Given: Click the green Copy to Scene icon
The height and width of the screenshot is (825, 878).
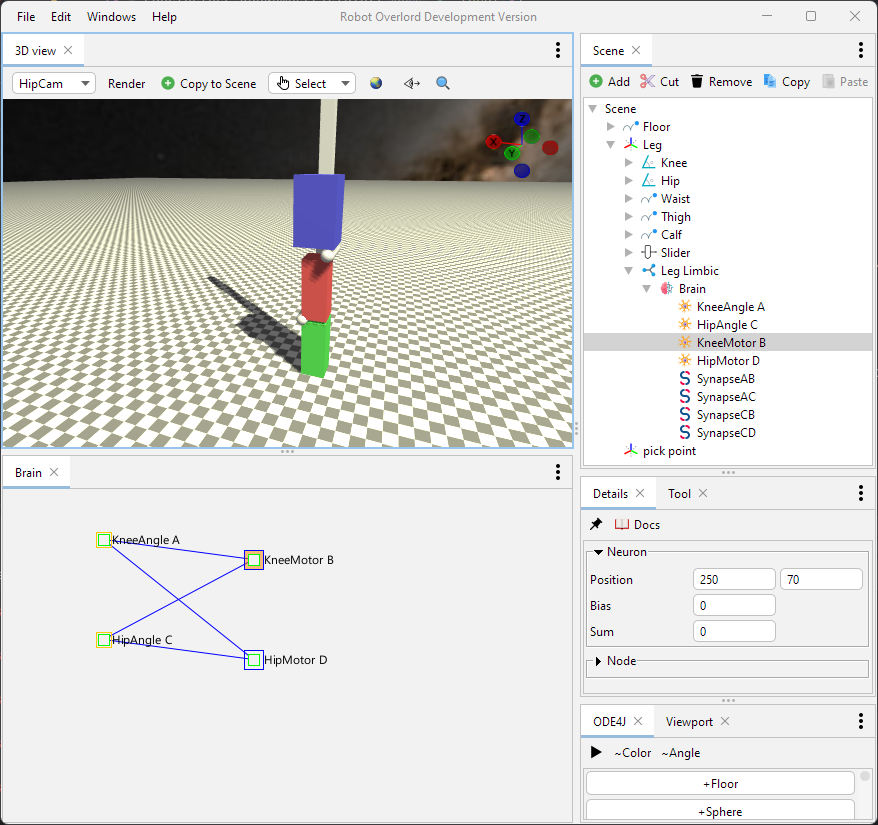Looking at the screenshot, I should click(167, 83).
